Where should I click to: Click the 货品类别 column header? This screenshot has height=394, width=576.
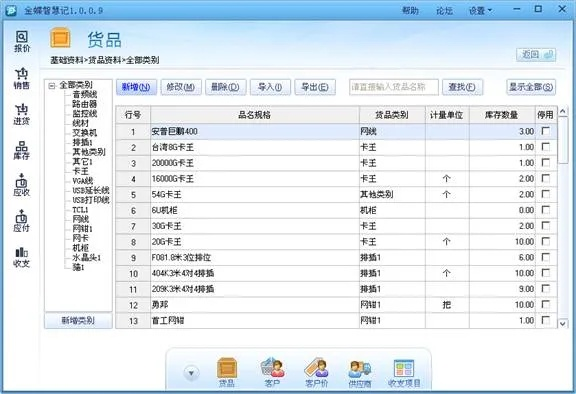pos(392,115)
